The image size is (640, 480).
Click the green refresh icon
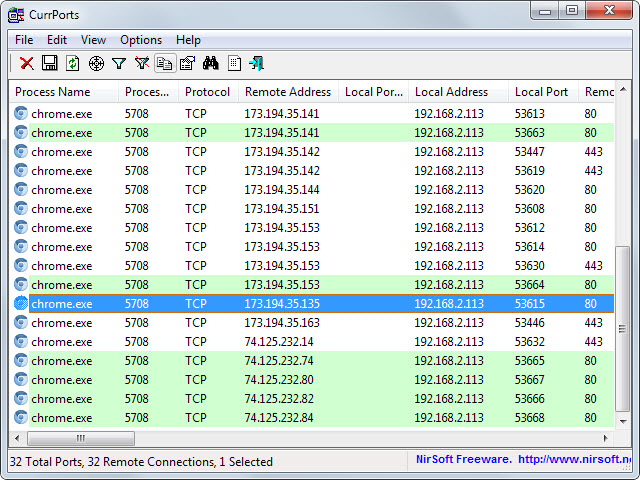73,63
